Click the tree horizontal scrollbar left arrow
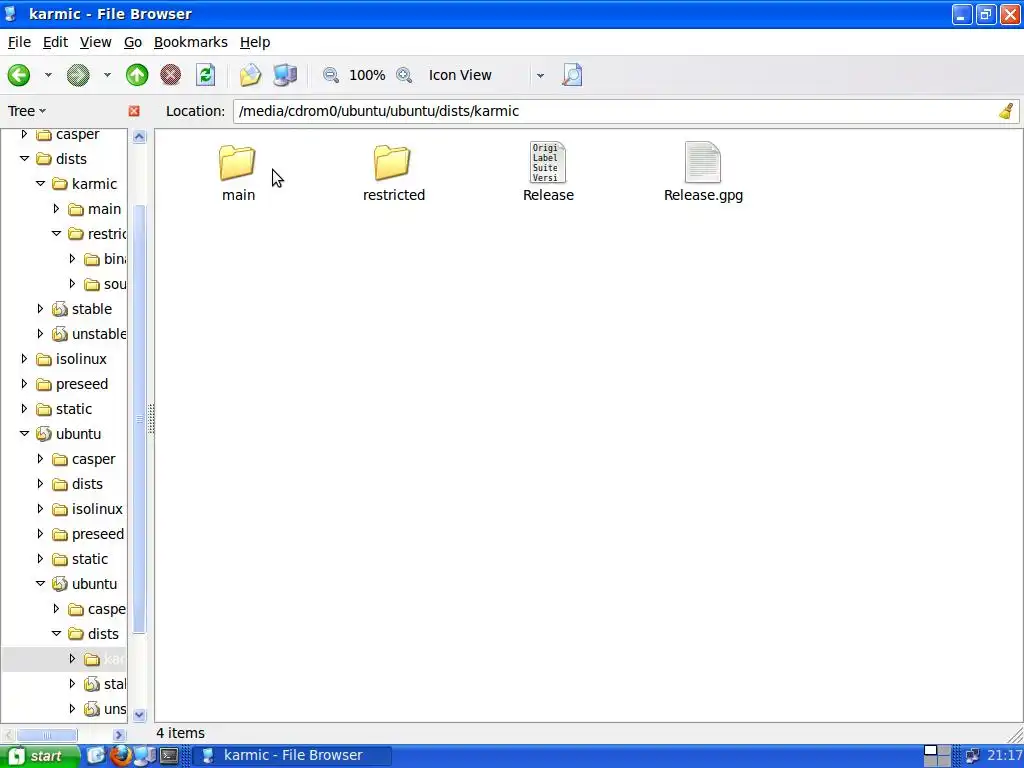 click(8, 735)
